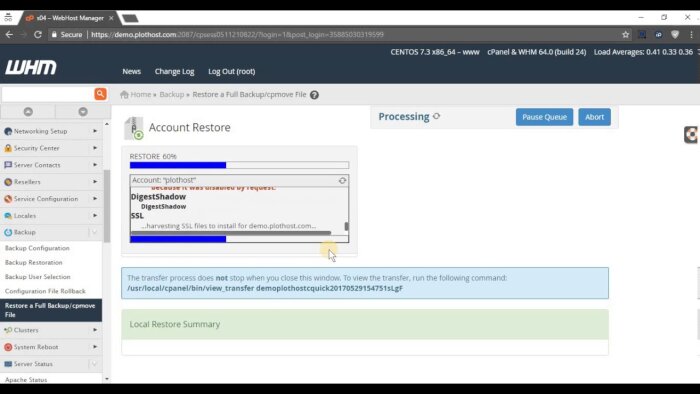The width and height of the screenshot is (700, 394).
Task: Open Backup User Selection in sidebar
Action: coord(38,277)
